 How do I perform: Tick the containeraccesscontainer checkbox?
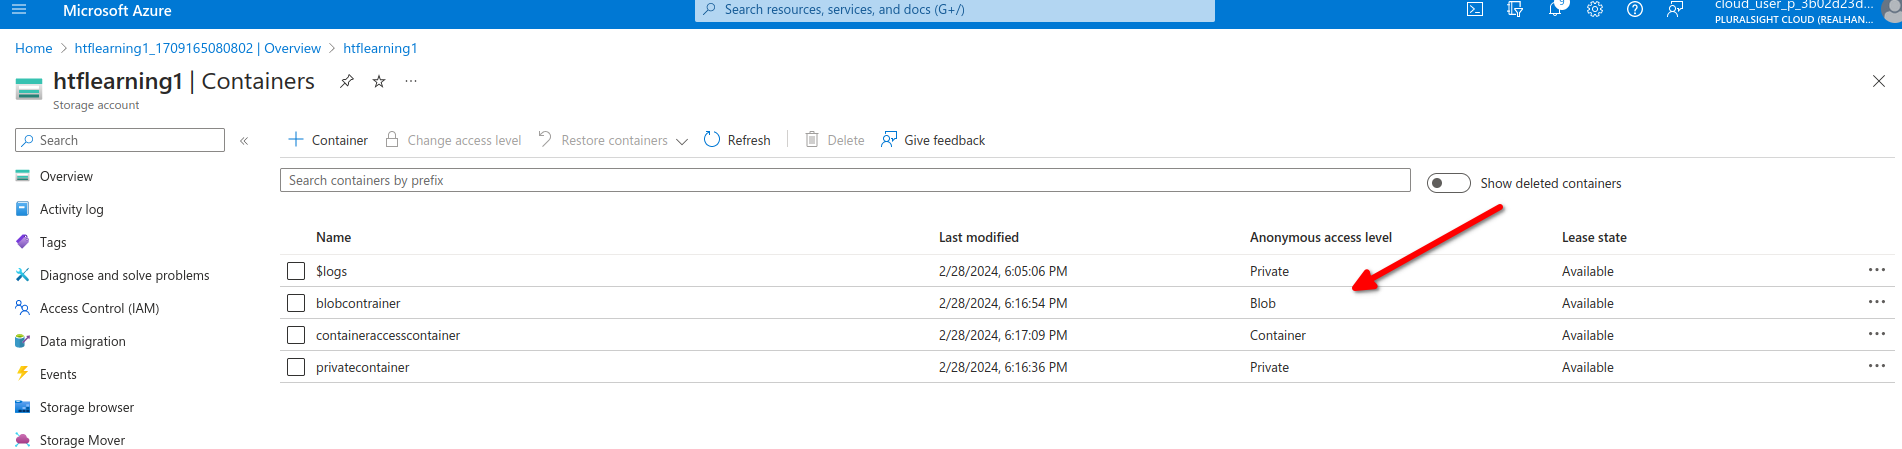[x=296, y=335]
